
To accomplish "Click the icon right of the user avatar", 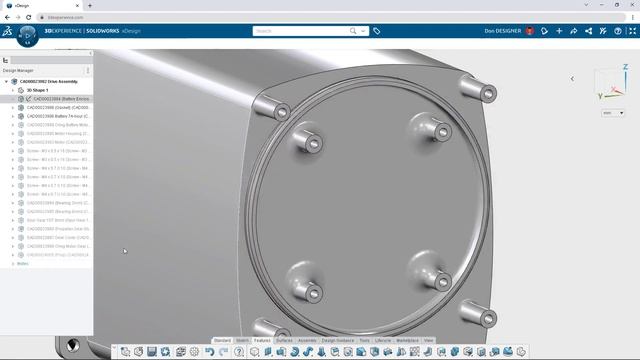I will click(544, 31).
